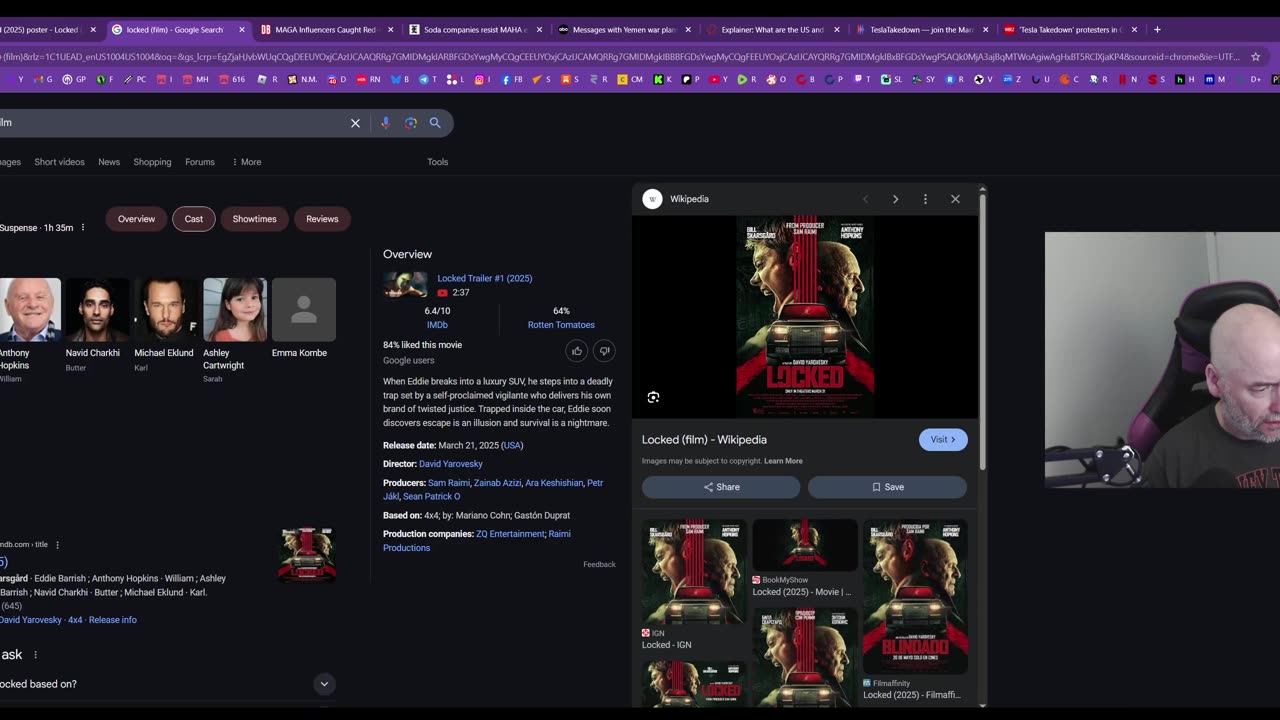
Task: Open the Facebook bookmark labeled FB
Action: 512,79
